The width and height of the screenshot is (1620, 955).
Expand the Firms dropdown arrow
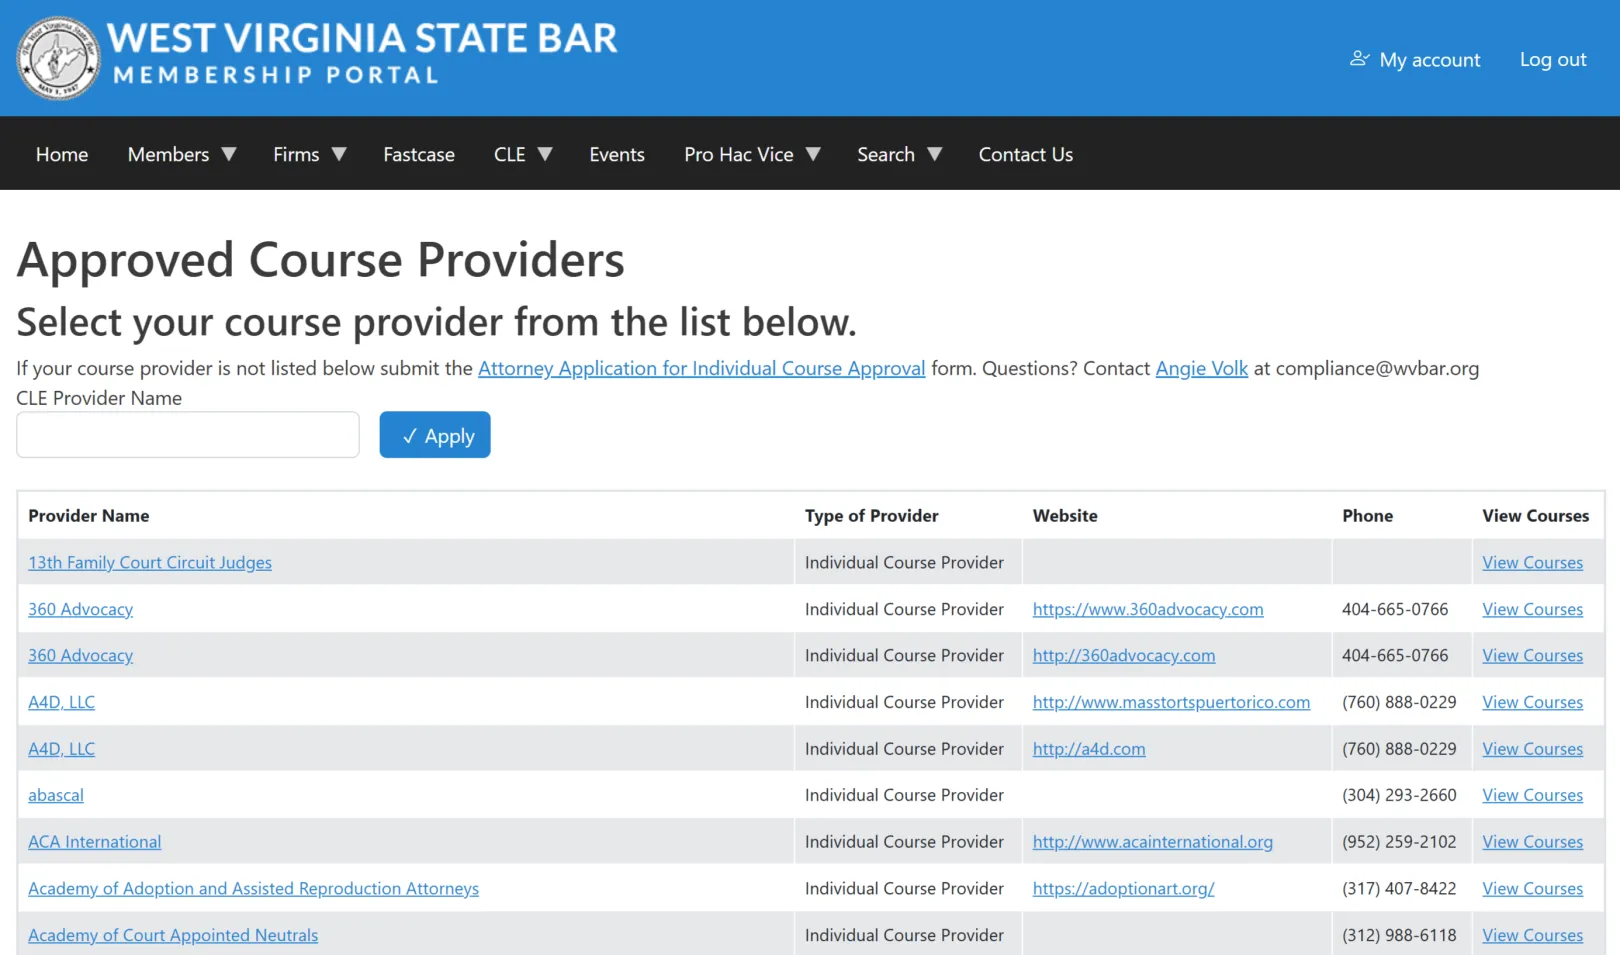(x=339, y=154)
